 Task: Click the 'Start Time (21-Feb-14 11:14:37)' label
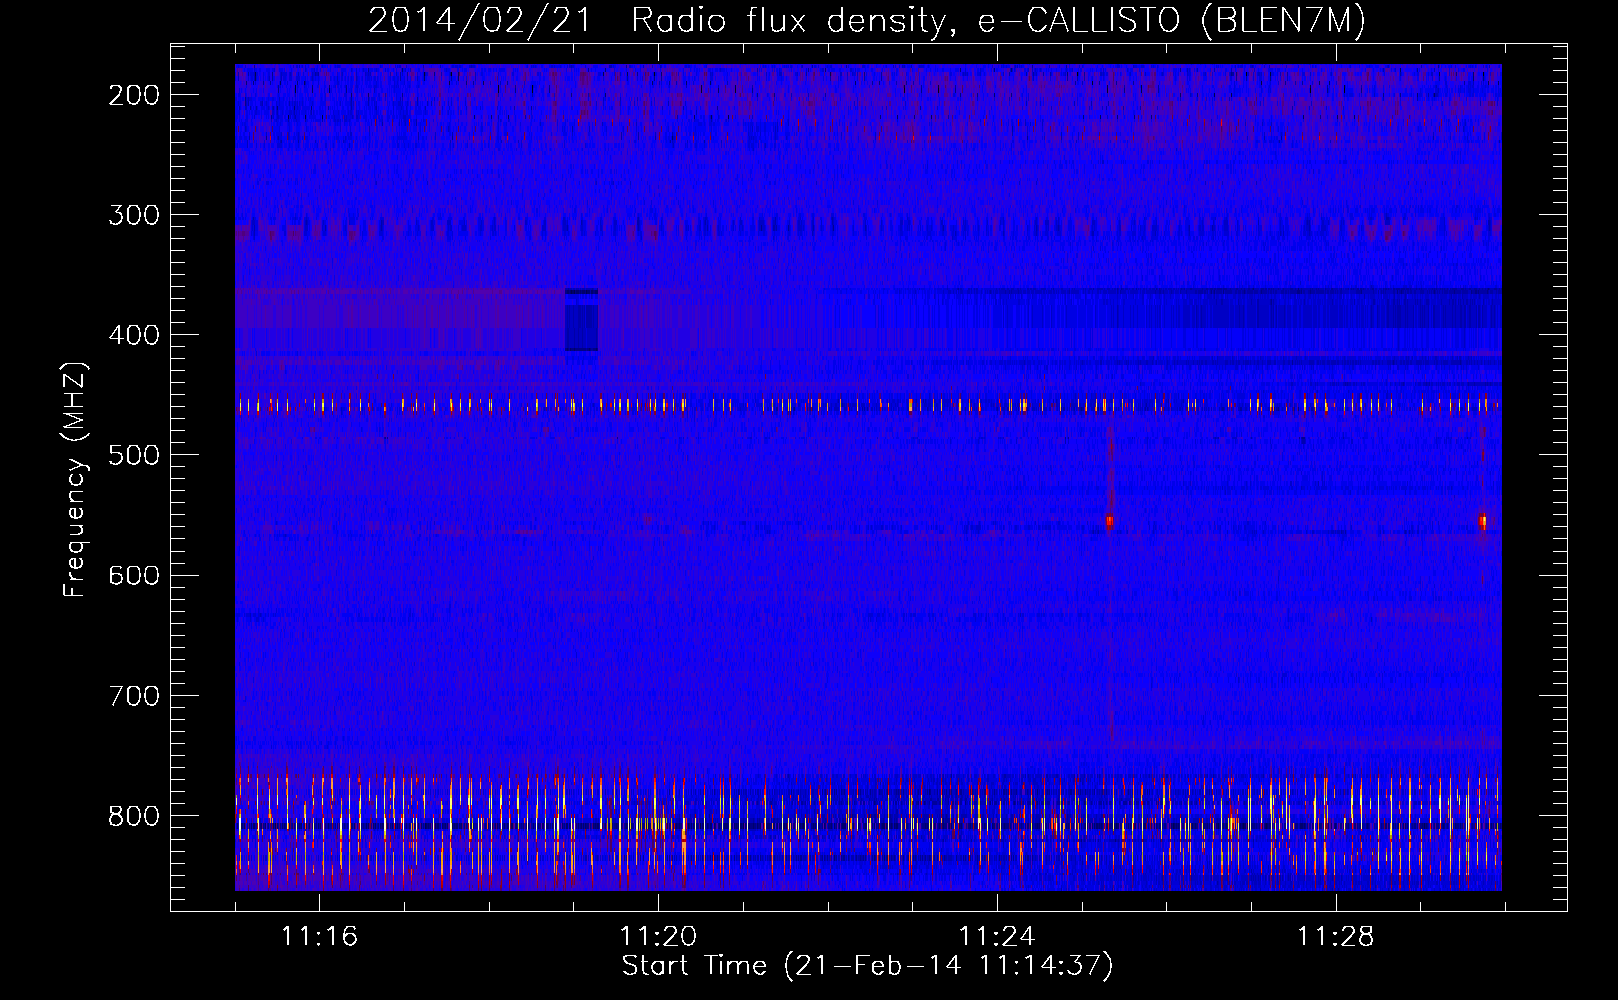pyautogui.click(x=867, y=966)
